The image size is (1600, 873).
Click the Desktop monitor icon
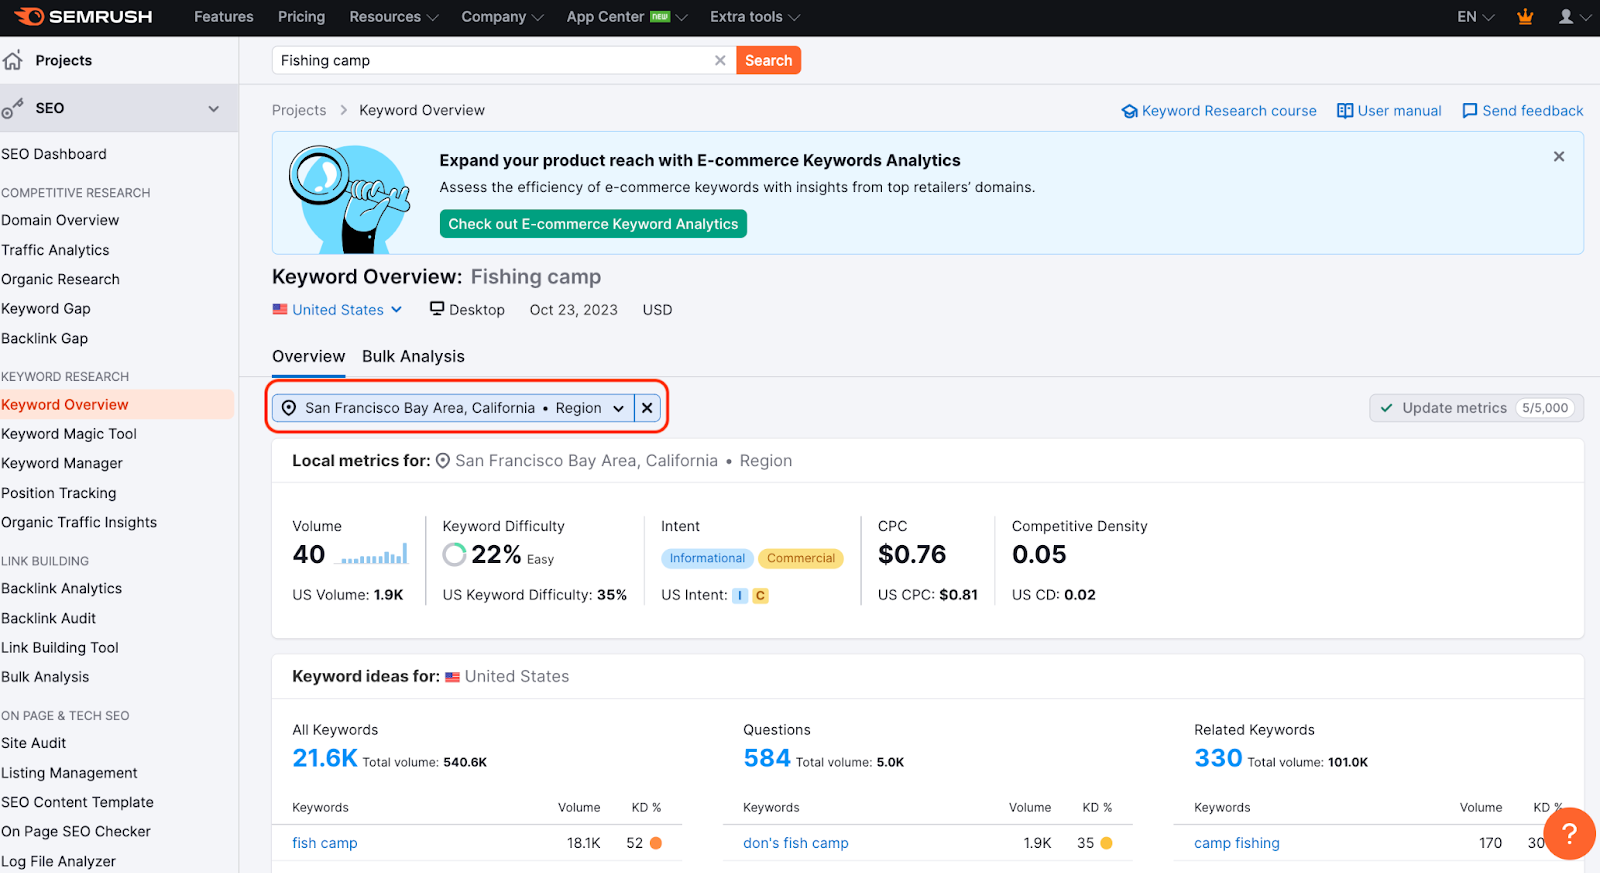click(437, 309)
